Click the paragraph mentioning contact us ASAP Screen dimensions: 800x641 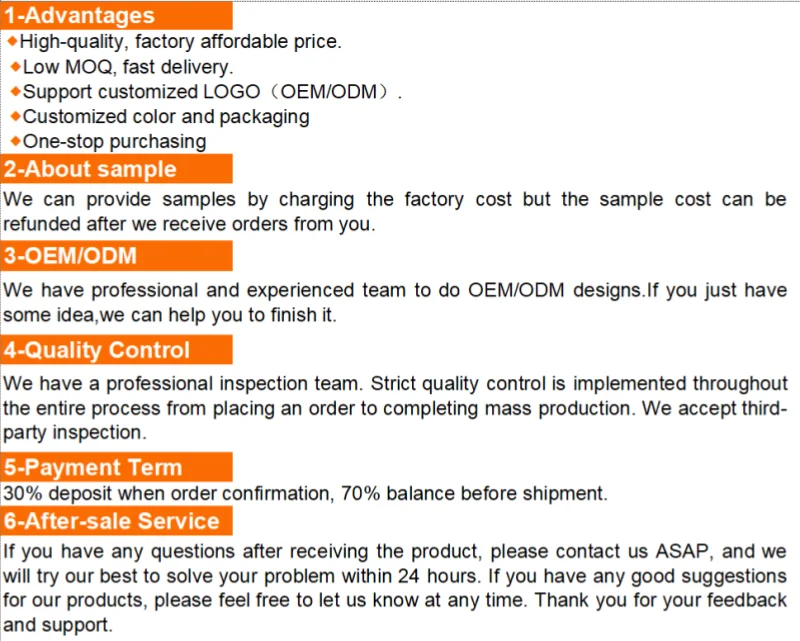click(x=395, y=587)
